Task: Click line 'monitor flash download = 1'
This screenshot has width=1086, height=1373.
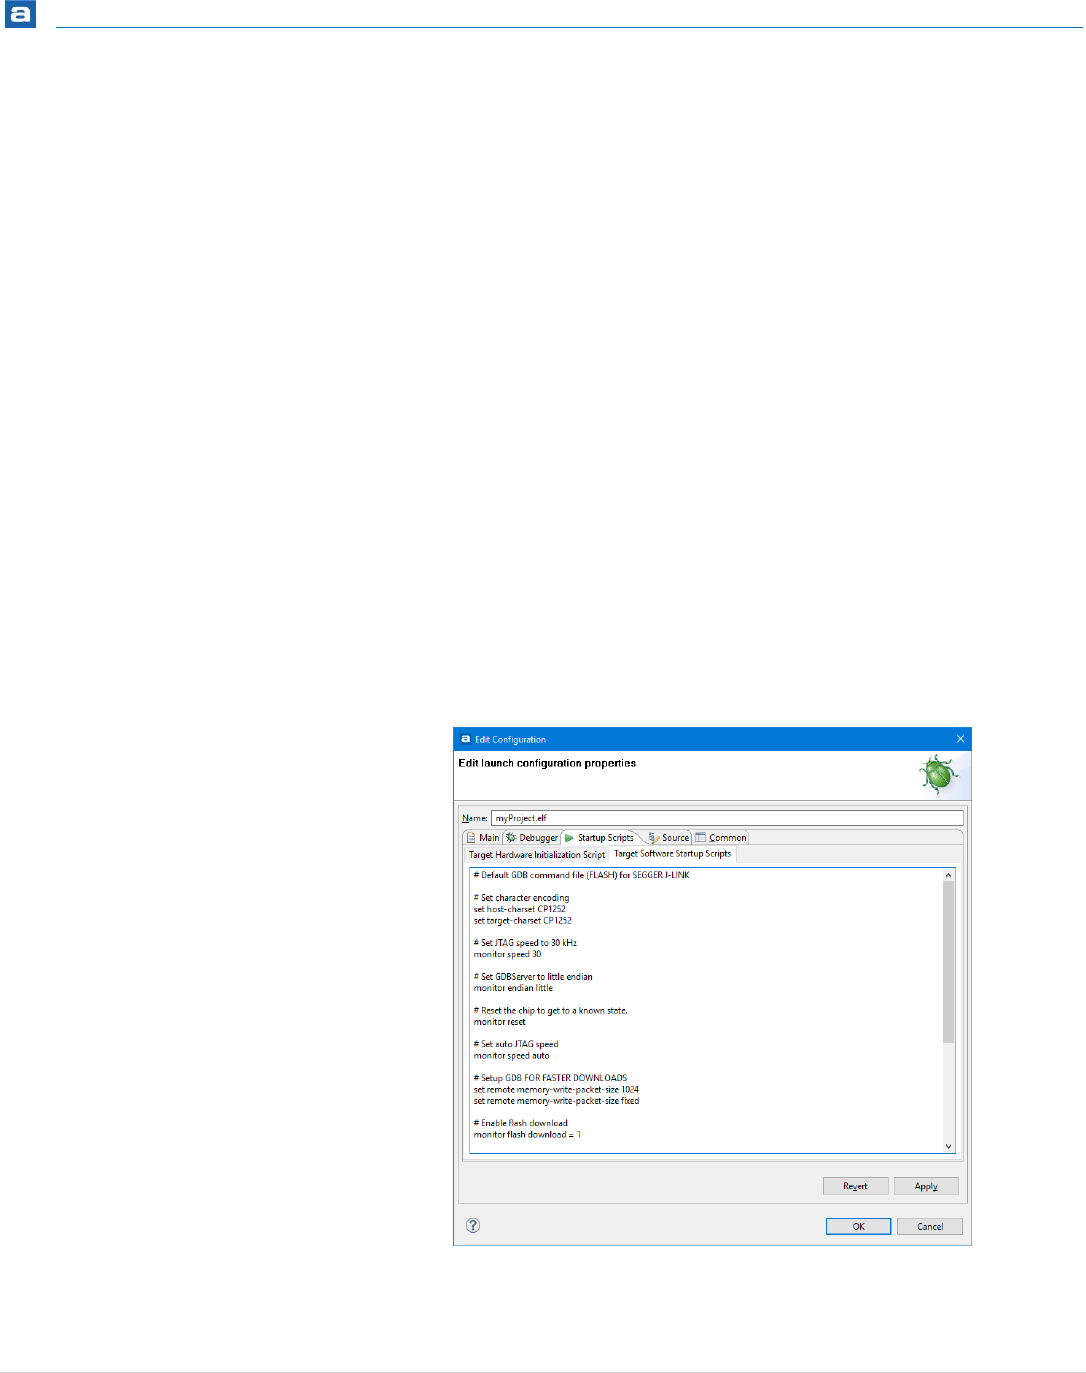Action: coord(527,1135)
